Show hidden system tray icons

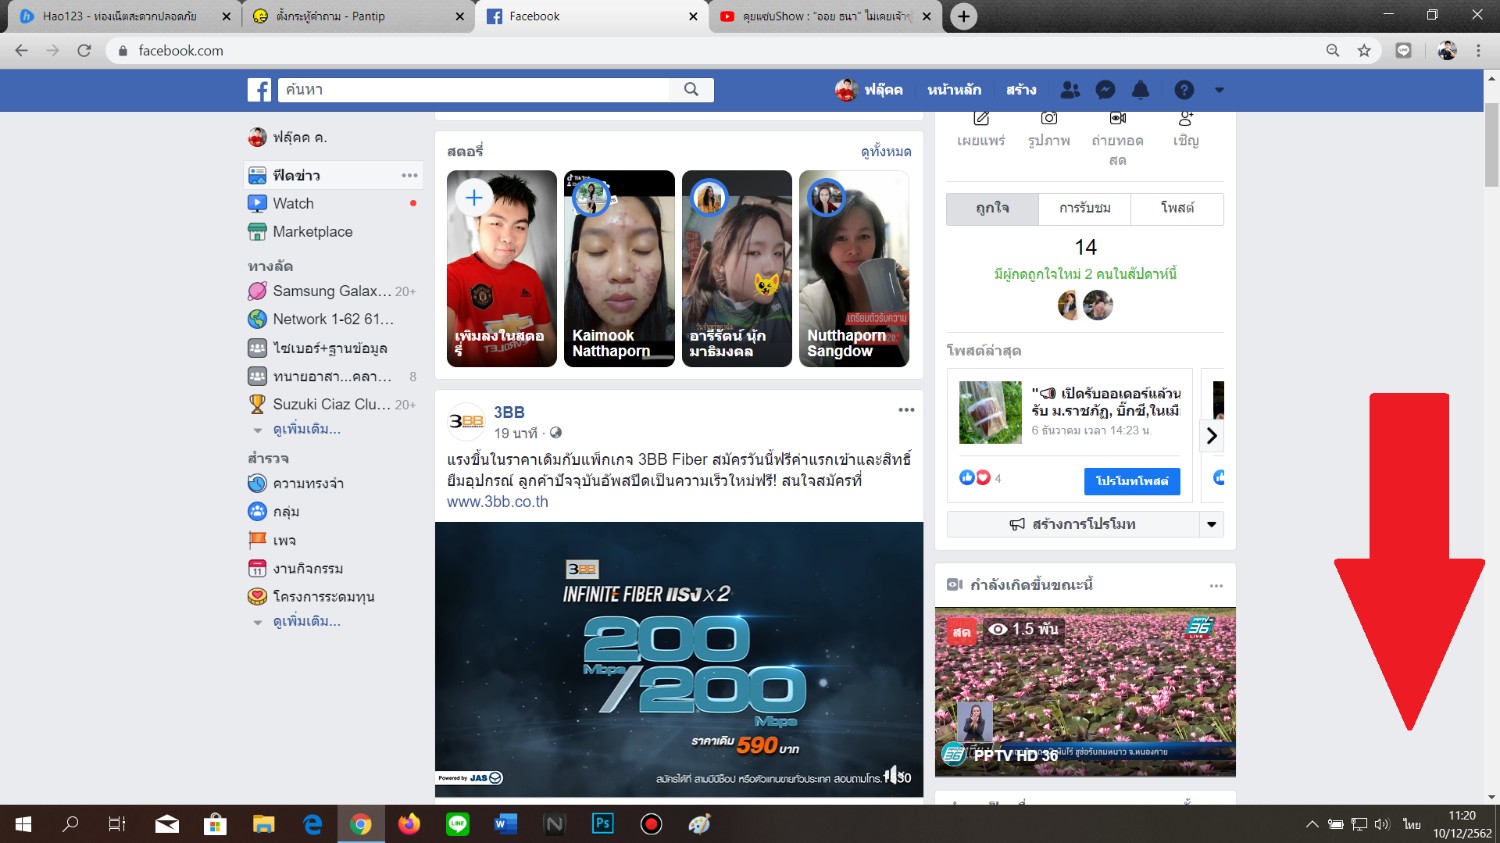1312,824
